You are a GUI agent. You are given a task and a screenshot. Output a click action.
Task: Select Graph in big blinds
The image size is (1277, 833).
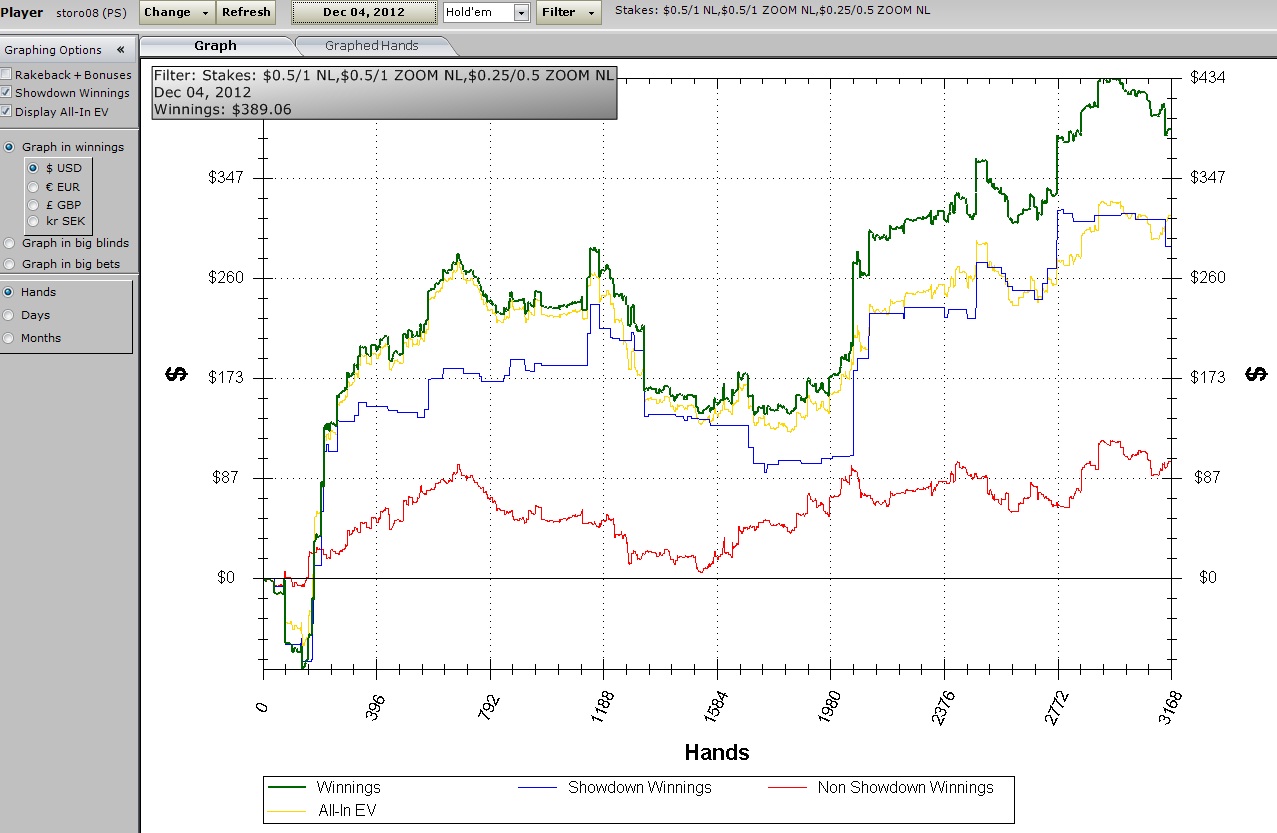pos(10,243)
